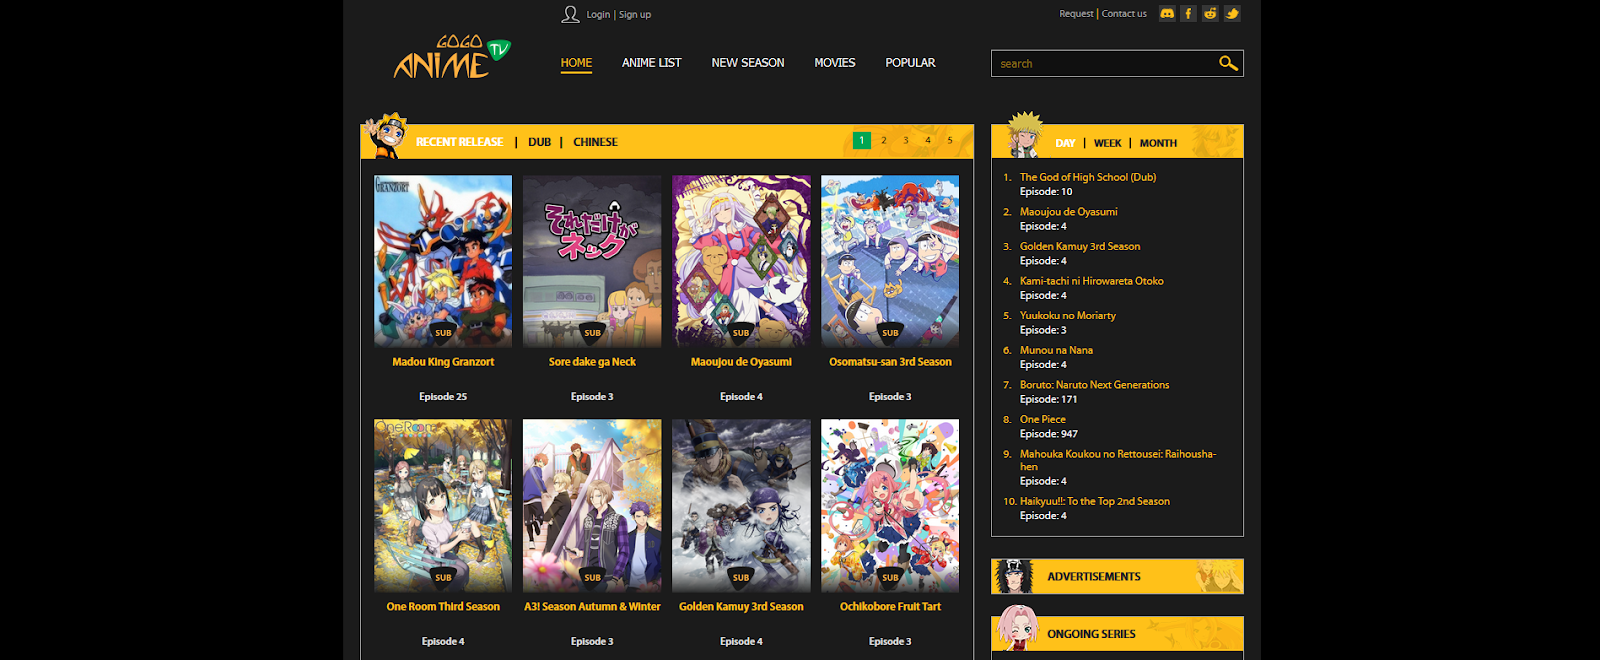Screen dimensions: 1600x660
Task: Switch popular list to MONTH
Action: click(x=1158, y=143)
